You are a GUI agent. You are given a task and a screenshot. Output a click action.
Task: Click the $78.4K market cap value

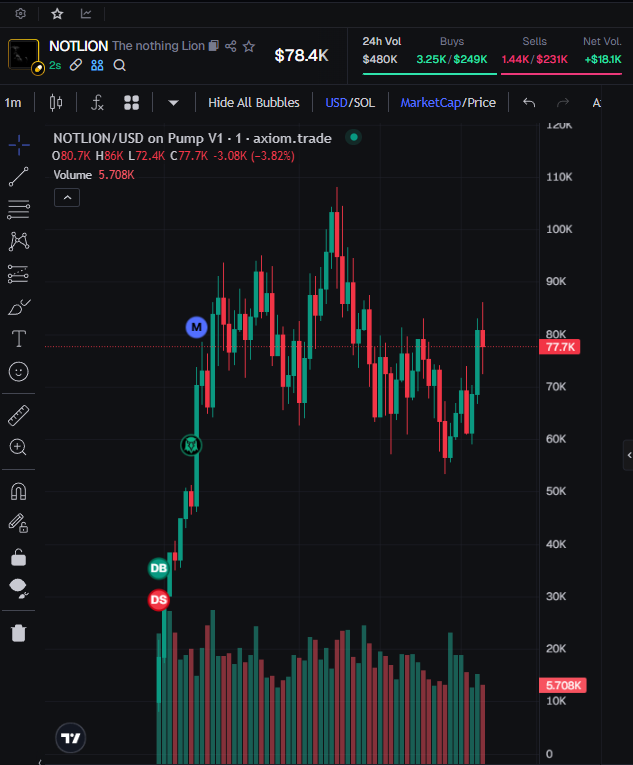[301, 56]
